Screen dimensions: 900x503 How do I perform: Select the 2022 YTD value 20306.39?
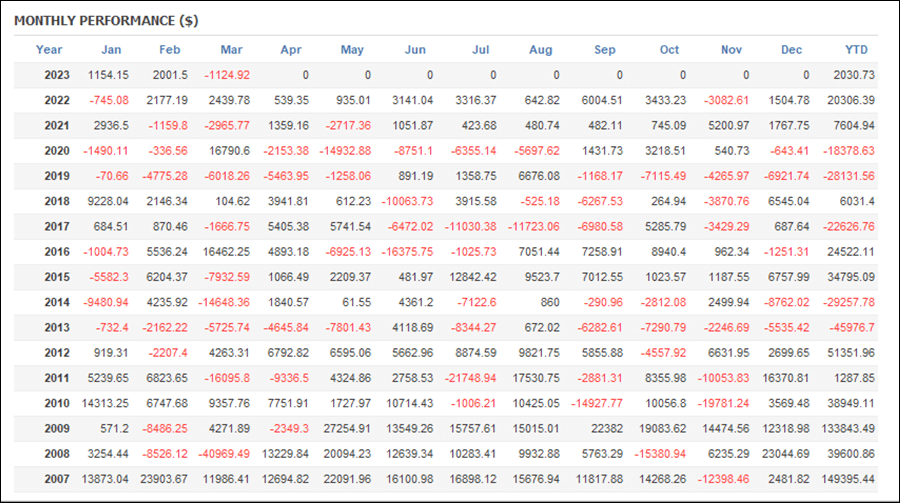[x=851, y=100]
